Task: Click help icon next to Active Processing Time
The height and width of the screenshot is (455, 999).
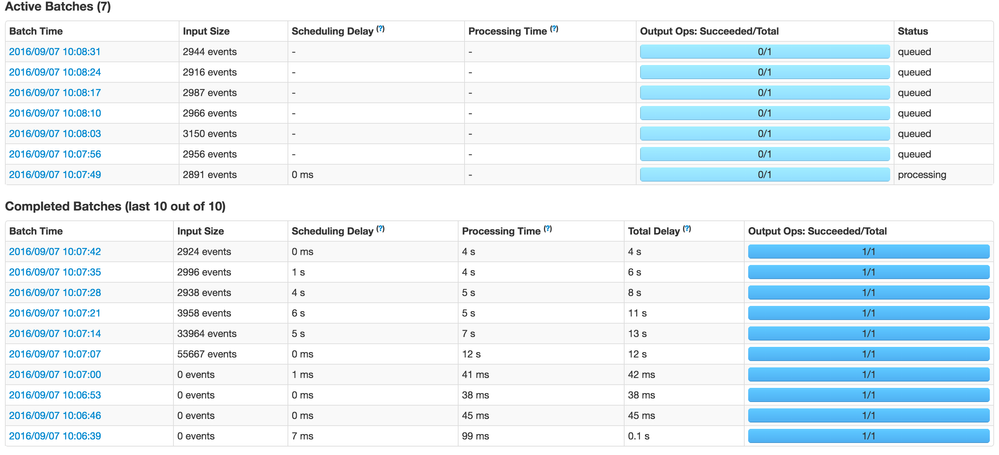Action: [x=554, y=29]
